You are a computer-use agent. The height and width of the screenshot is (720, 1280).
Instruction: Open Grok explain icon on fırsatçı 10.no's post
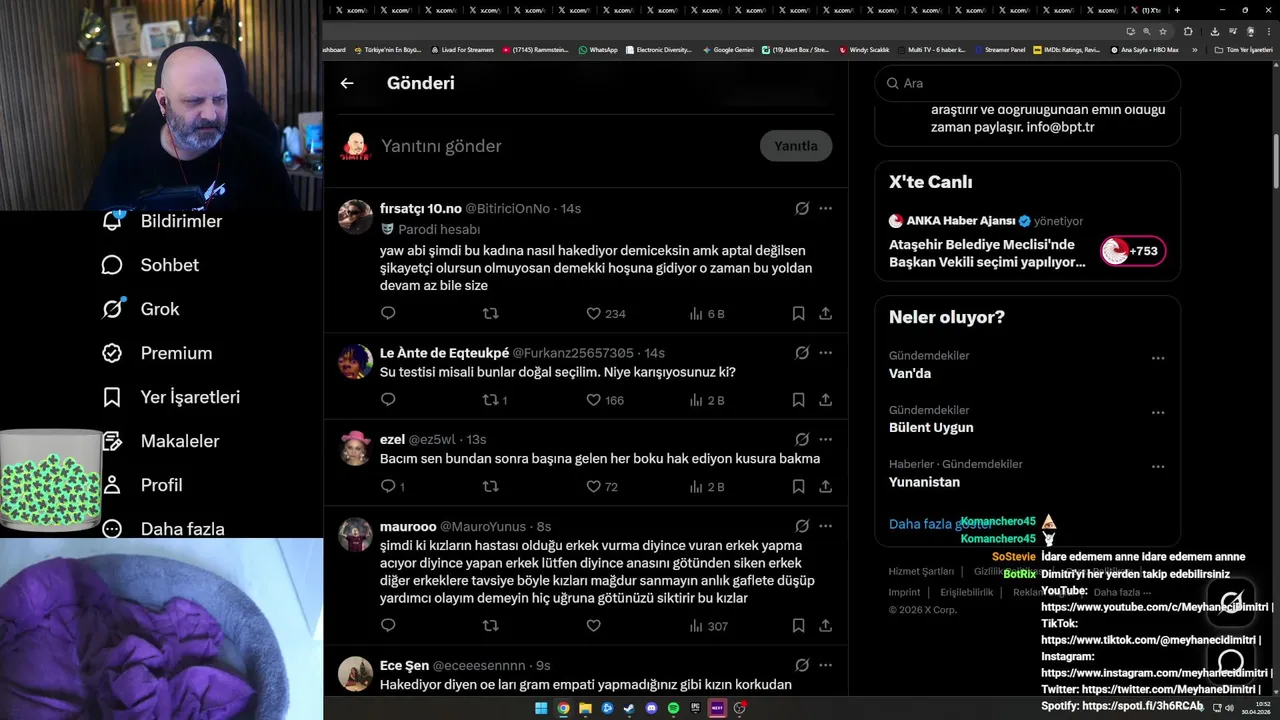coord(802,208)
